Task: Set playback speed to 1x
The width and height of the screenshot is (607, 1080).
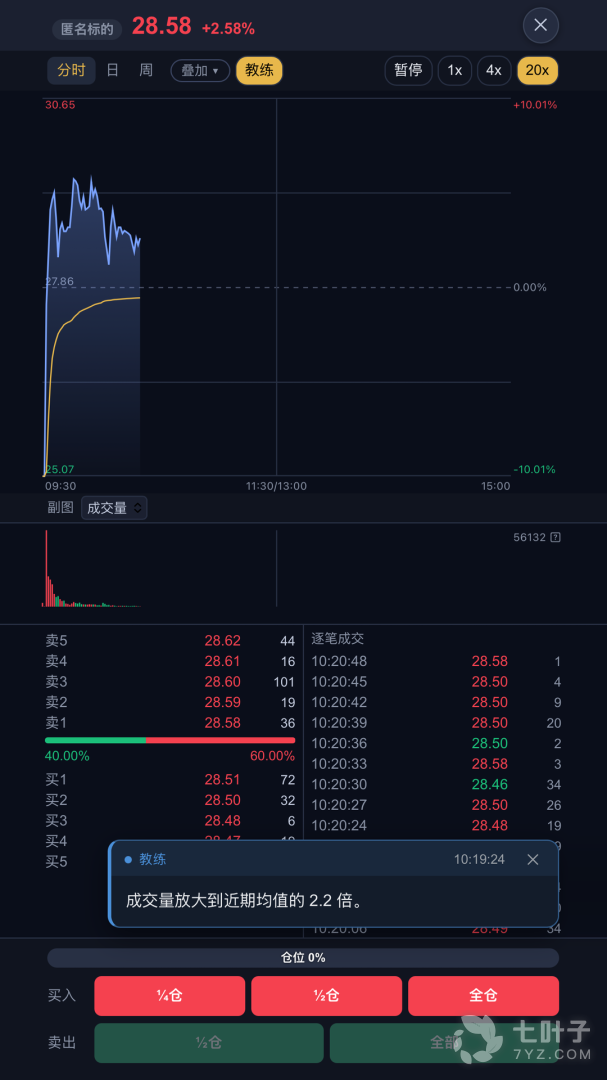Action: coord(455,70)
